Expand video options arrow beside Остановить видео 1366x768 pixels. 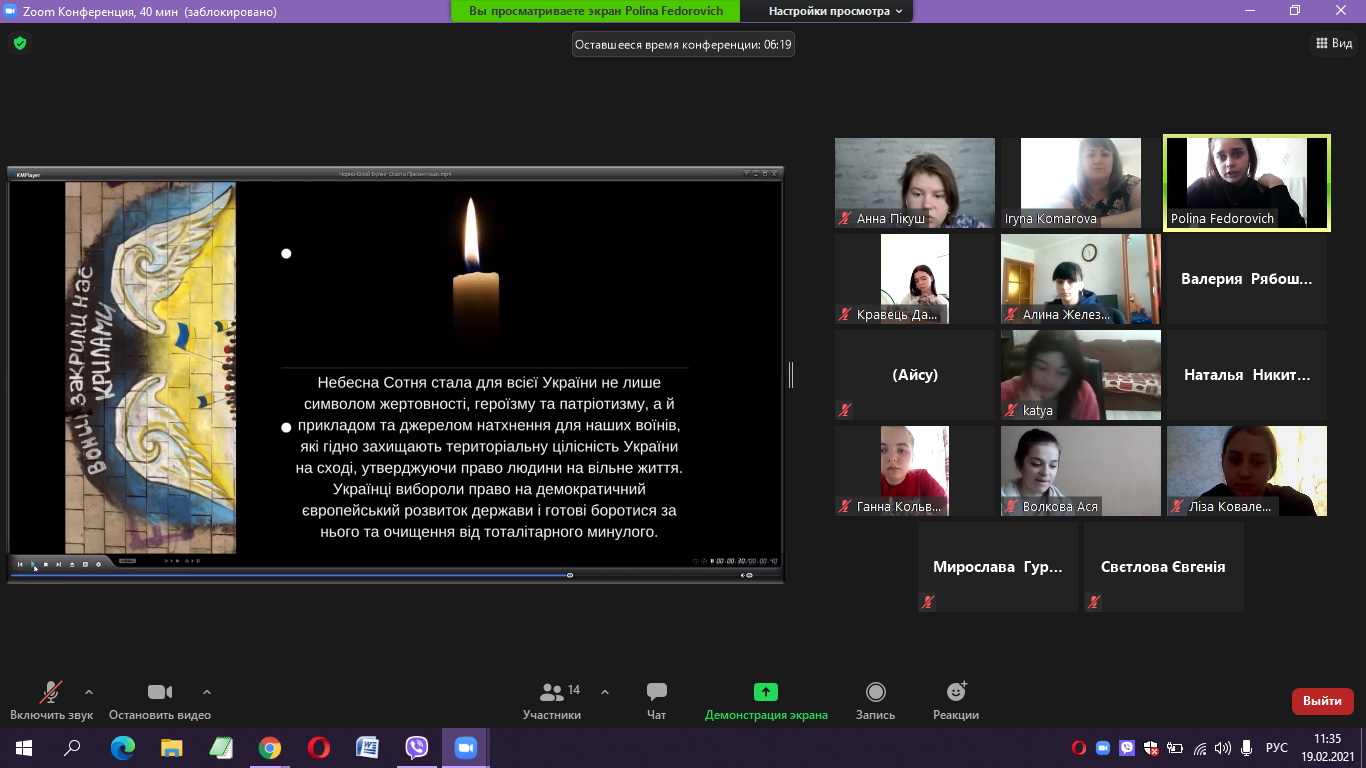click(207, 691)
